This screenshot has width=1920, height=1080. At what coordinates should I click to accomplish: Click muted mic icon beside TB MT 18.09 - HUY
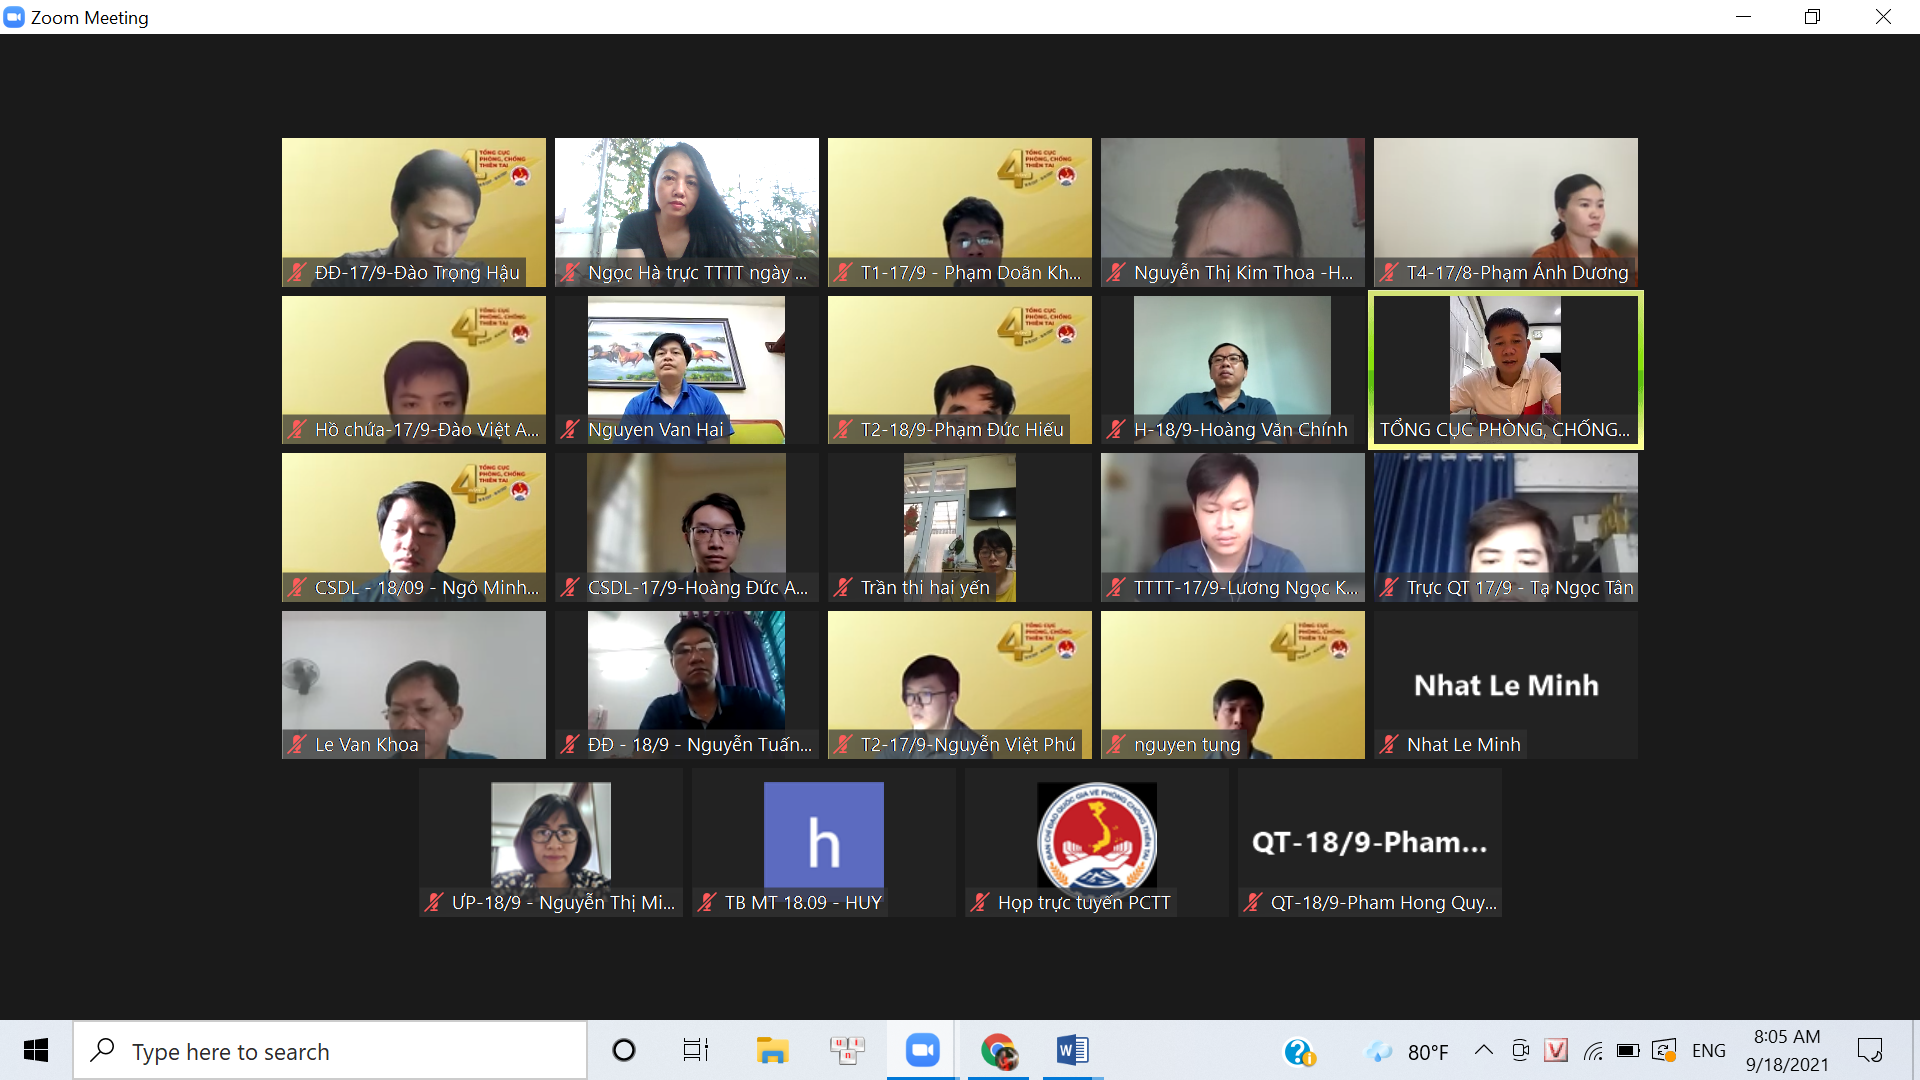pyautogui.click(x=707, y=902)
